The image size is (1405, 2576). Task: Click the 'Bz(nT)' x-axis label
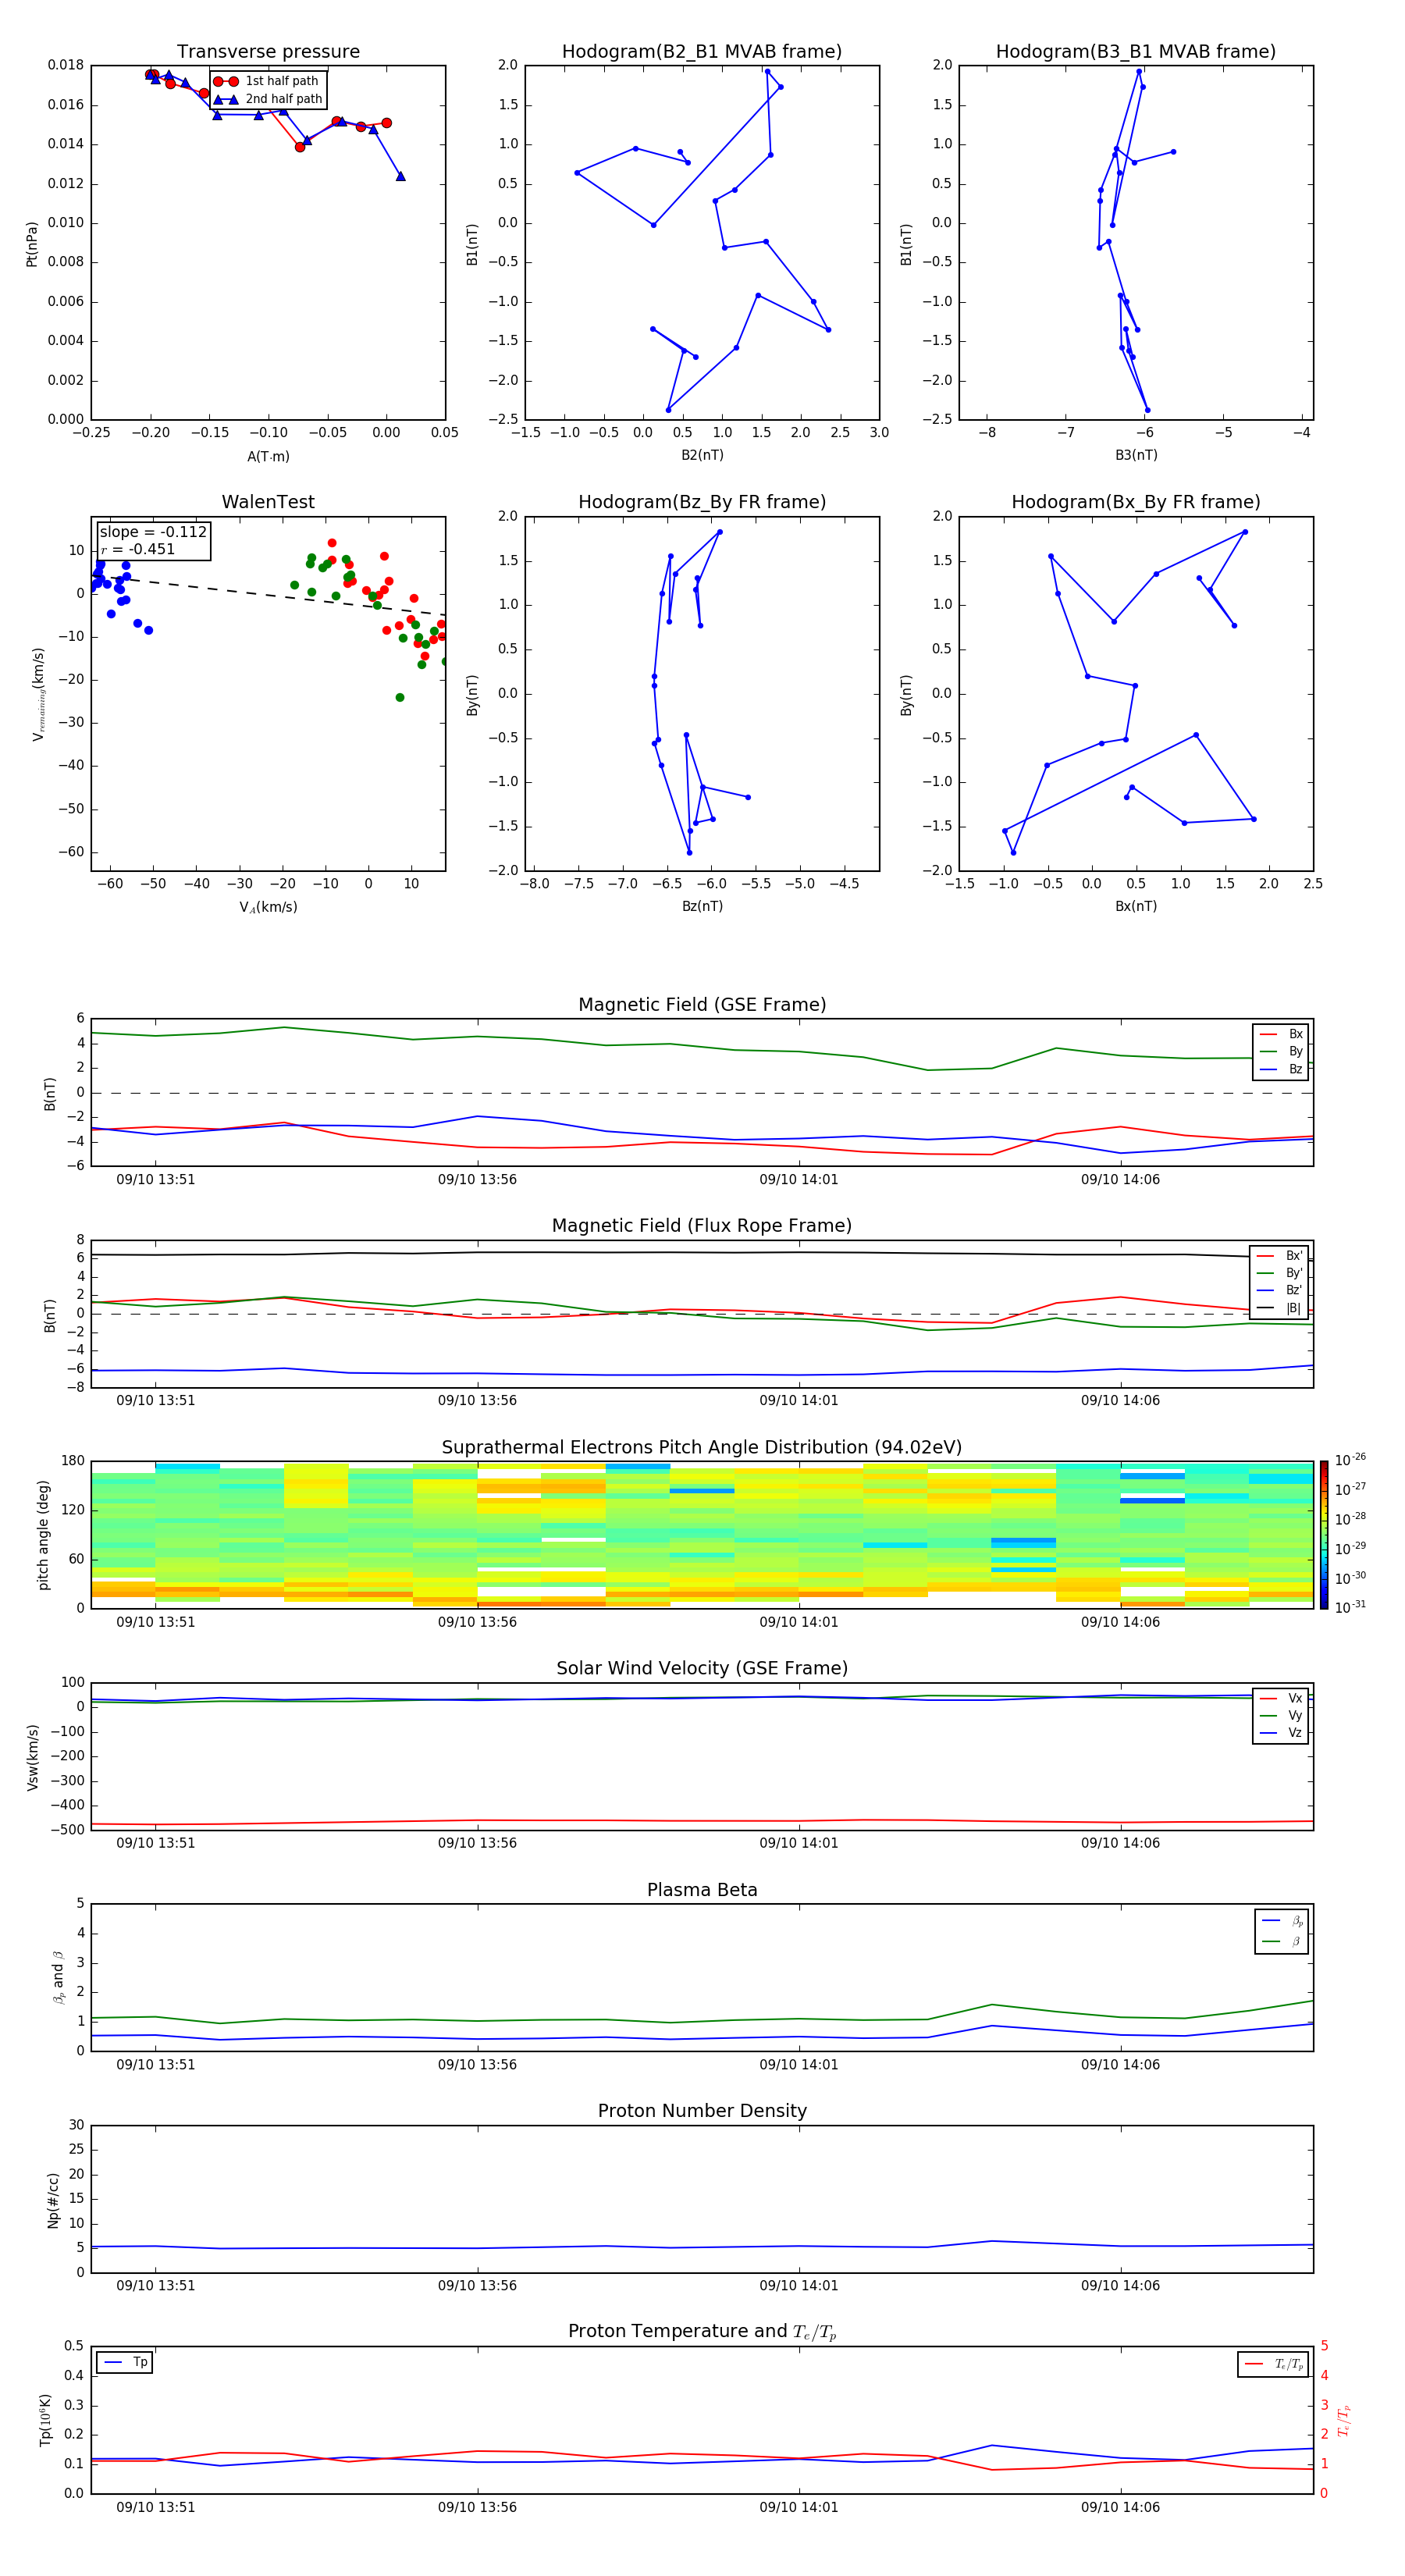[x=702, y=906]
